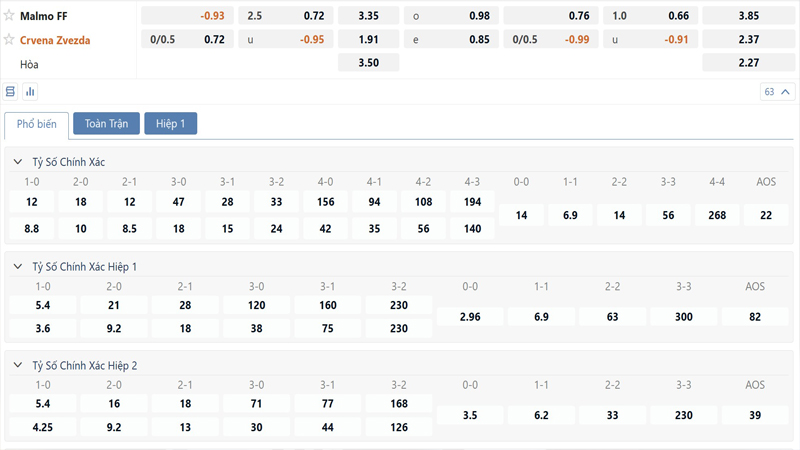Viewport: 800px width, 450px height.
Task: Choose the 0-0 correct score odds 14
Action: point(521,215)
